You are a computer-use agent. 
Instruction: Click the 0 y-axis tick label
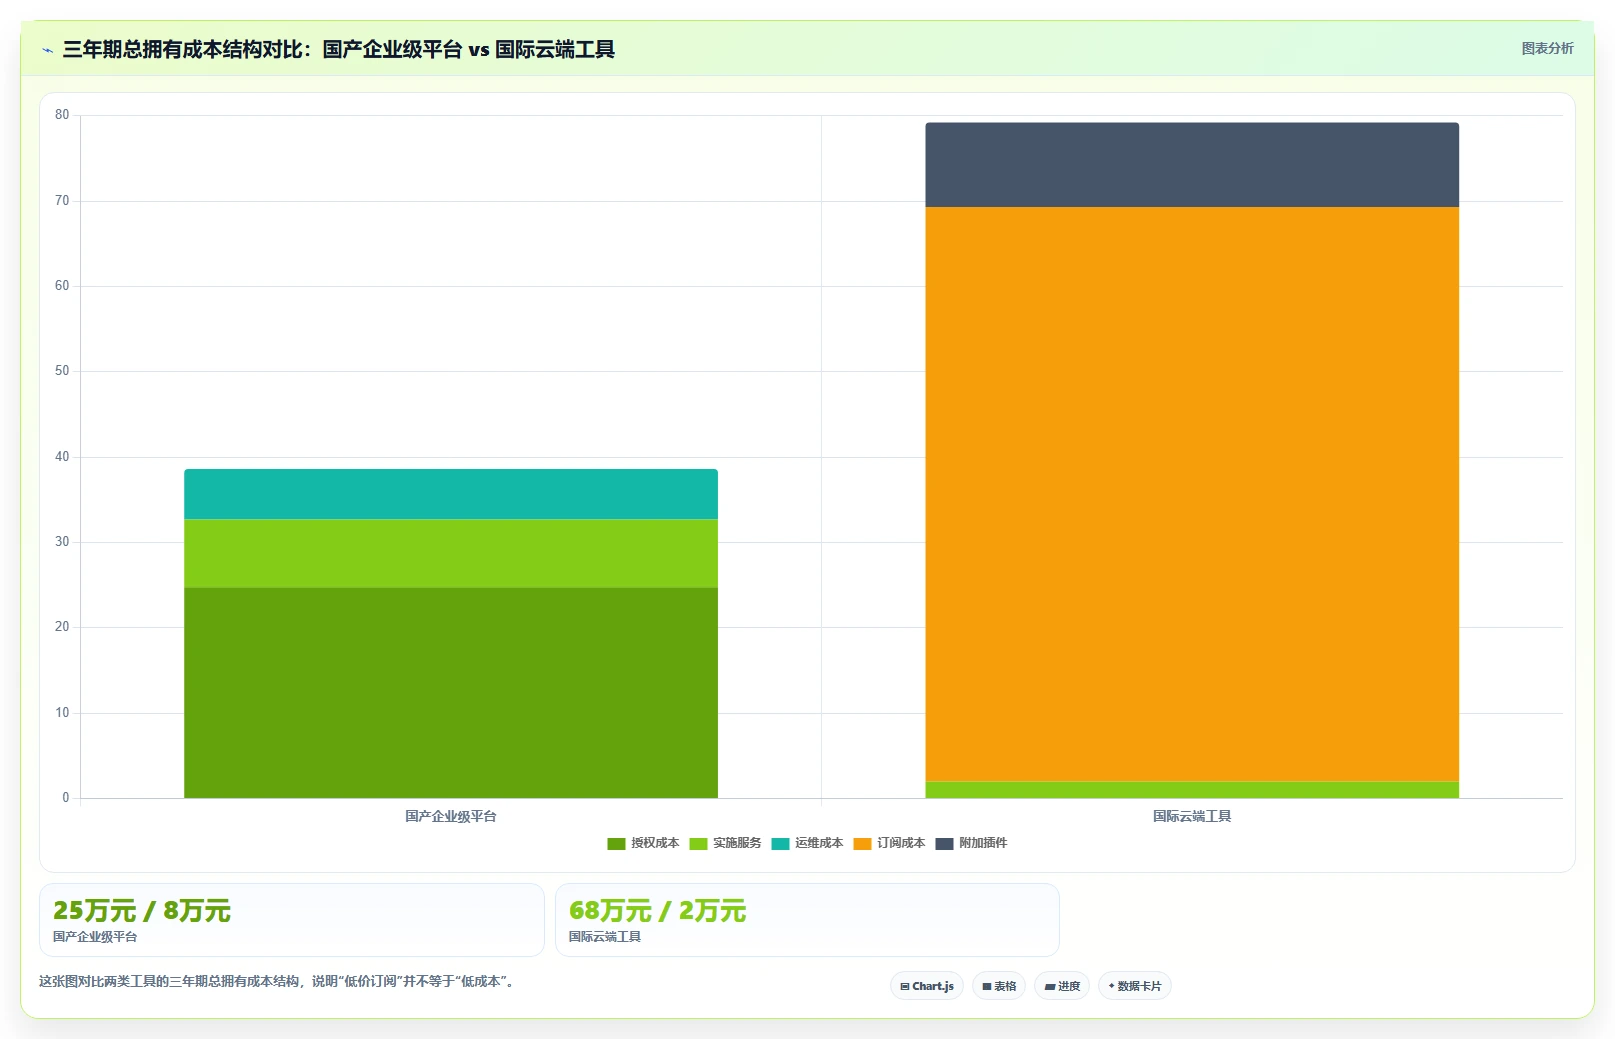click(66, 798)
